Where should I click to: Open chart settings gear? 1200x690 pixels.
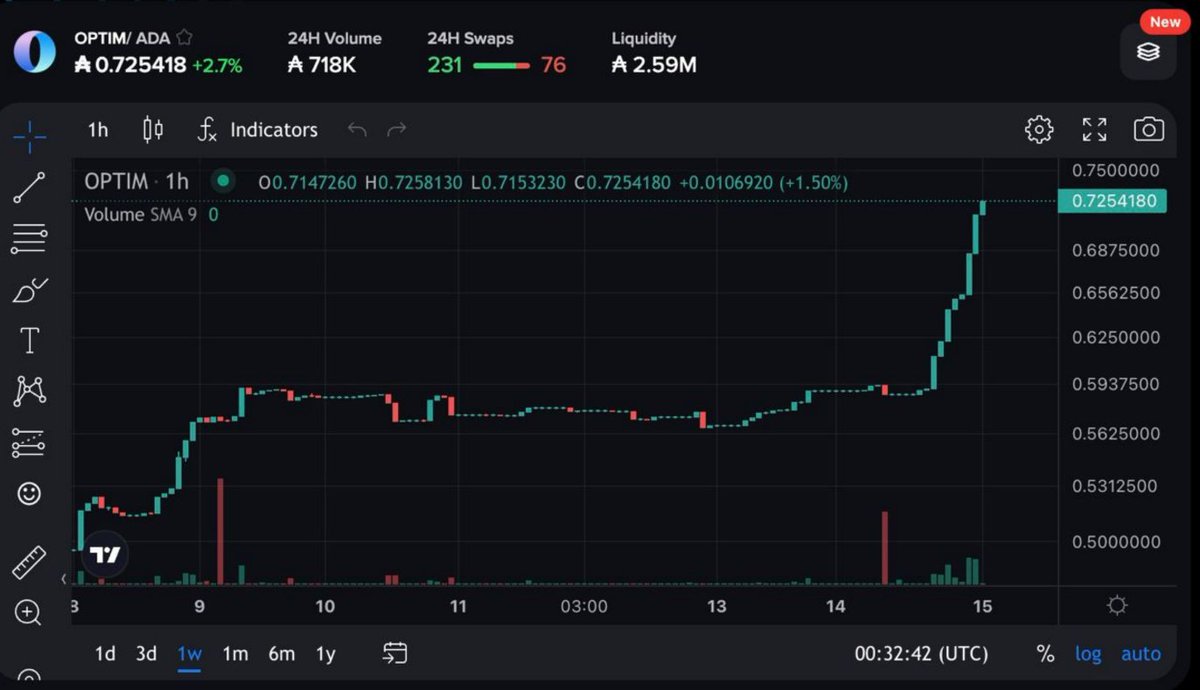point(1039,129)
